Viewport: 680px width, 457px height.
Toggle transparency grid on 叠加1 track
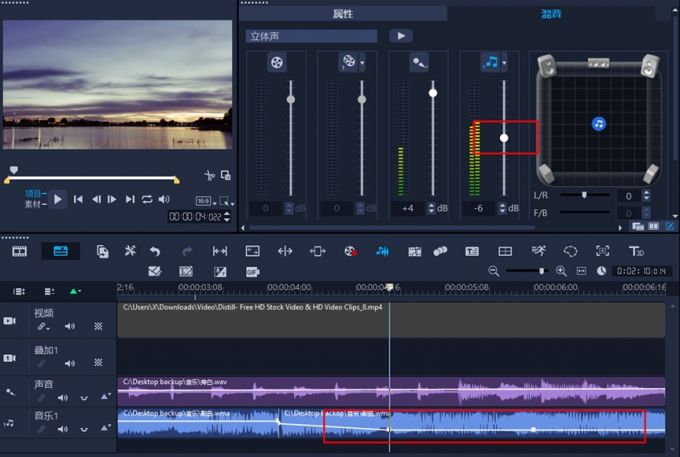pos(98,362)
